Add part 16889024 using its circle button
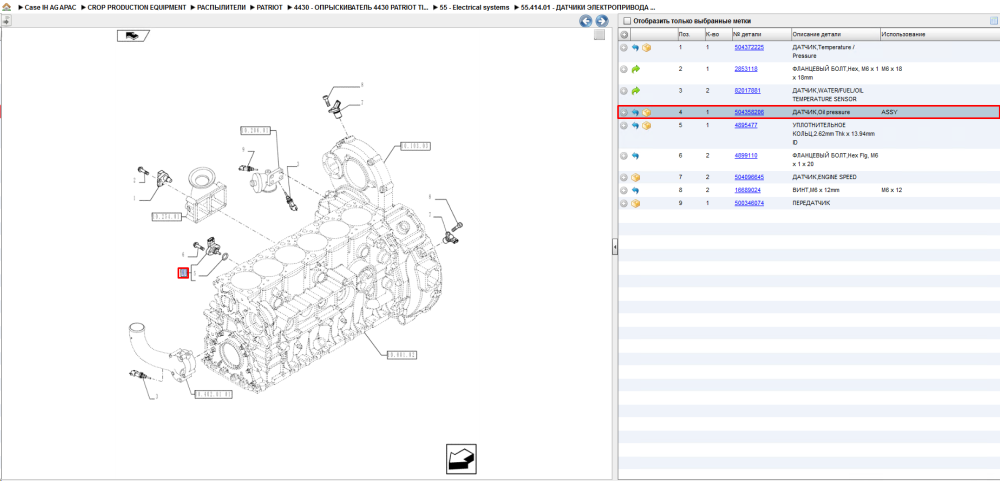1000x481 pixels. click(624, 190)
